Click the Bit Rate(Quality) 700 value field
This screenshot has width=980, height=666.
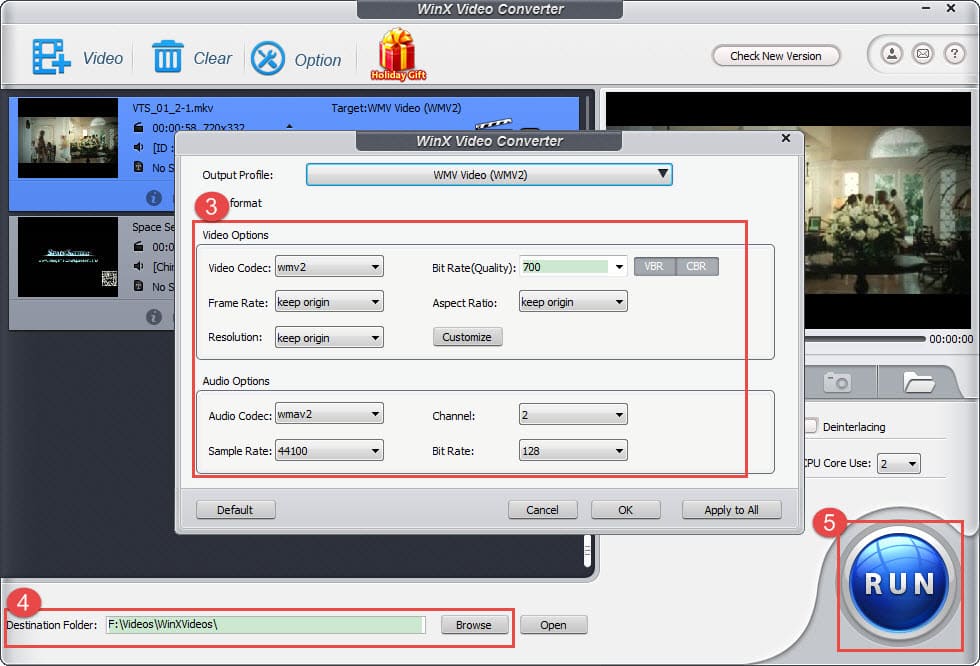coord(564,267)
